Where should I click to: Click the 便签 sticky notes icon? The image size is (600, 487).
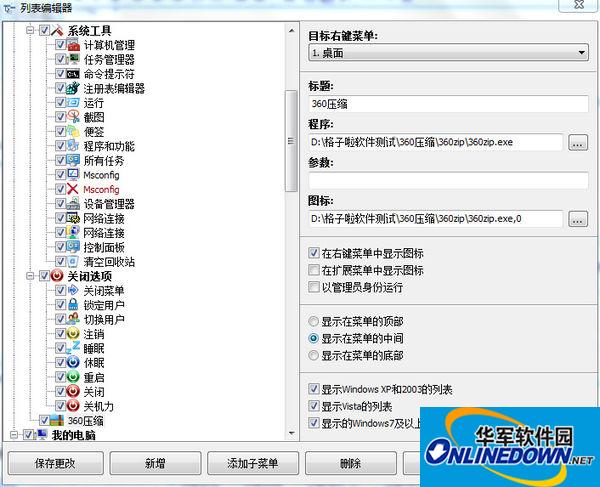tap(73, 131)
